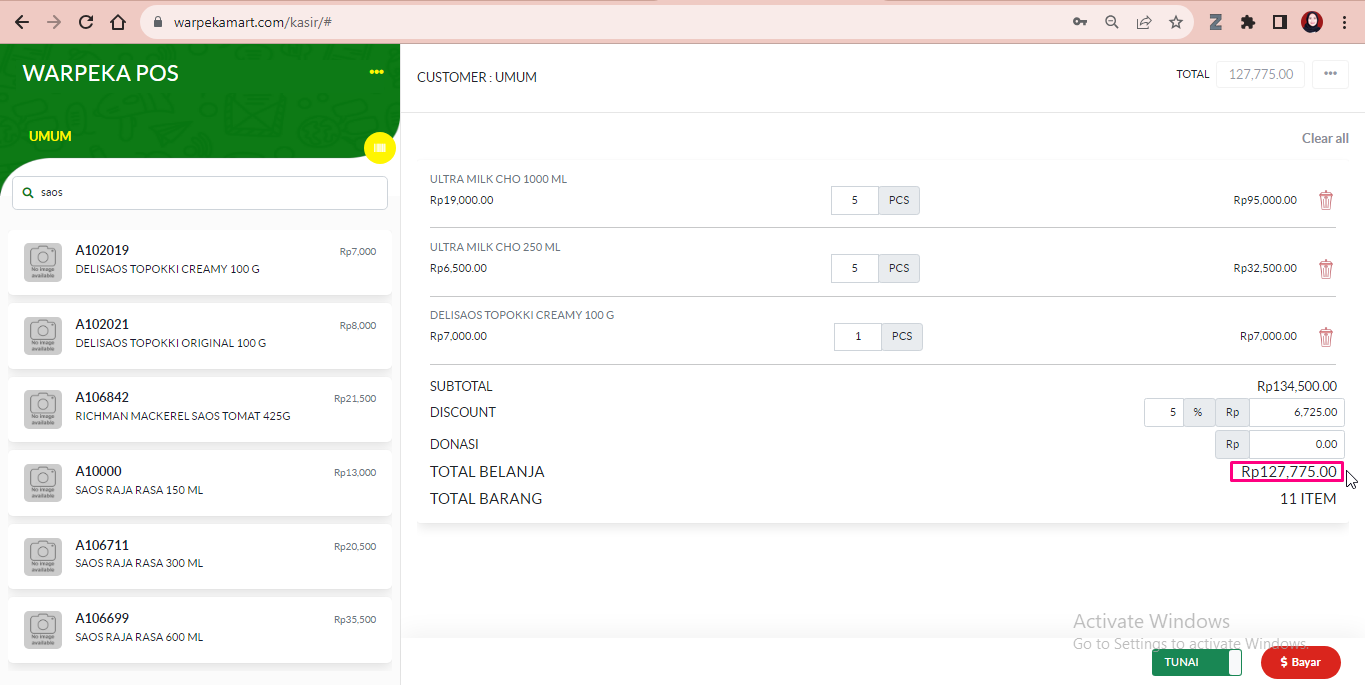
Task: Open the zoom magnifier in address bar
Action: tap(1112, 22)
